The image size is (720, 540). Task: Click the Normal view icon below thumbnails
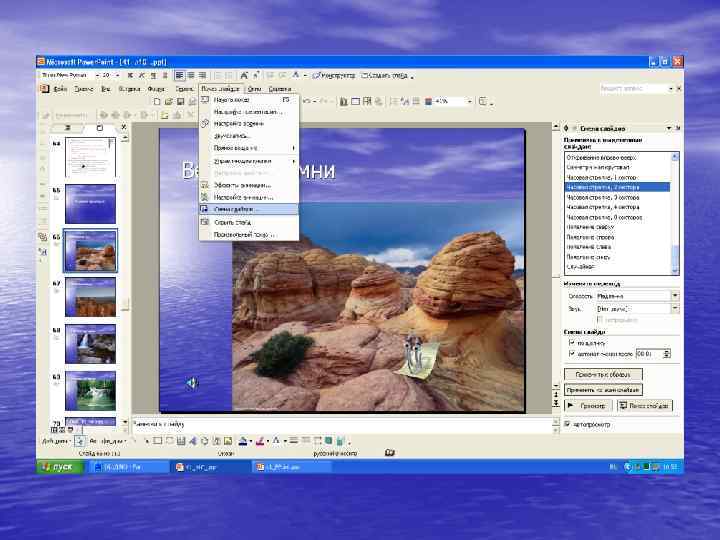point(54,430)
